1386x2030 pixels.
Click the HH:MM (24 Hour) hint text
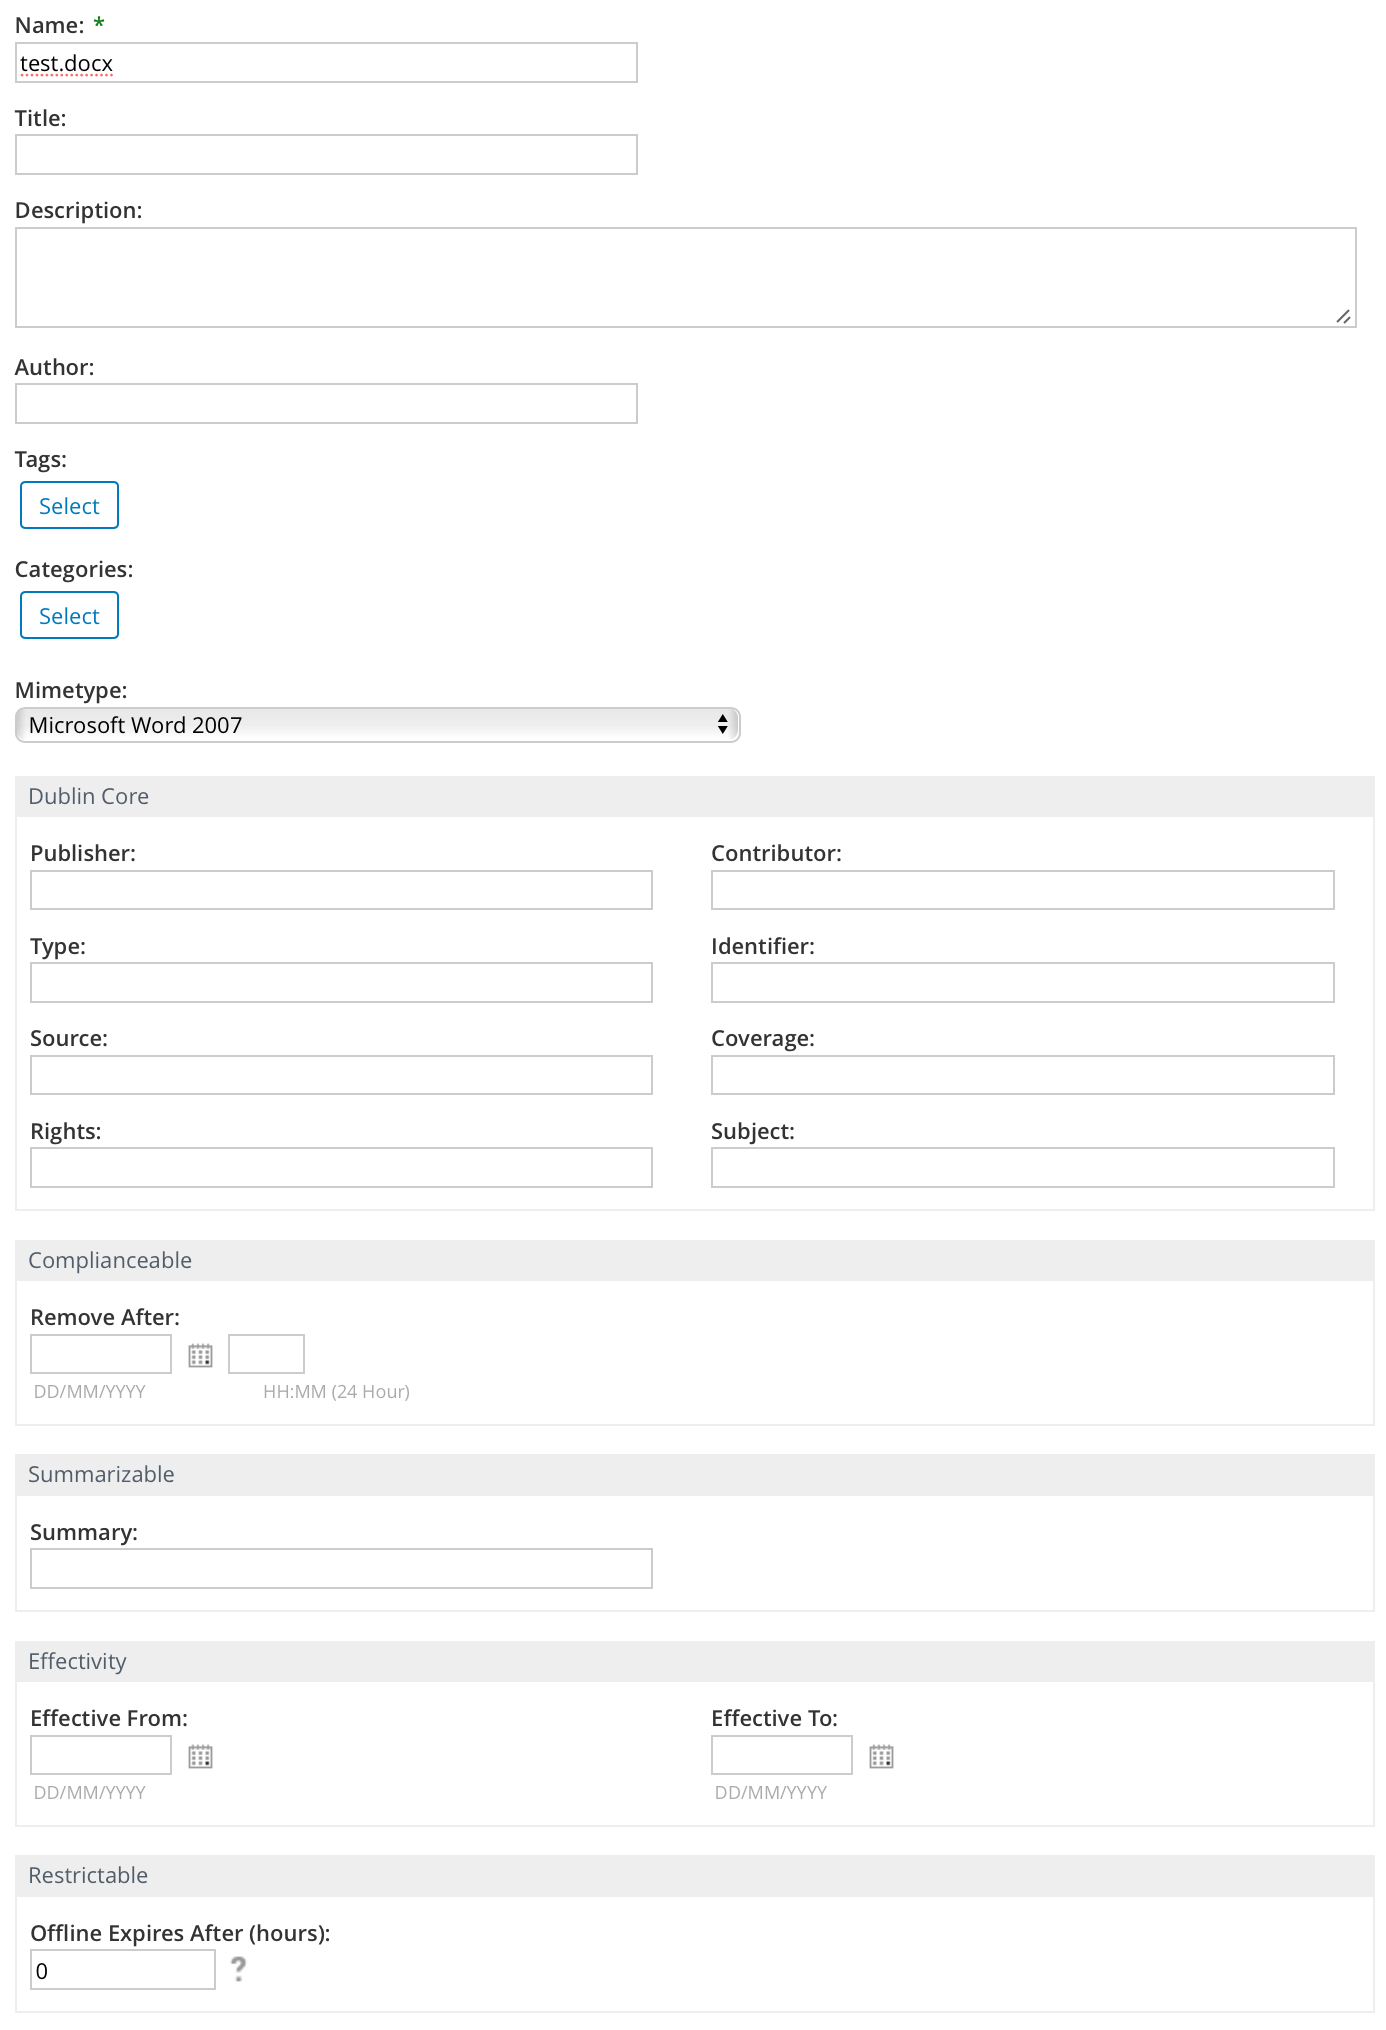click(337, 1392)
